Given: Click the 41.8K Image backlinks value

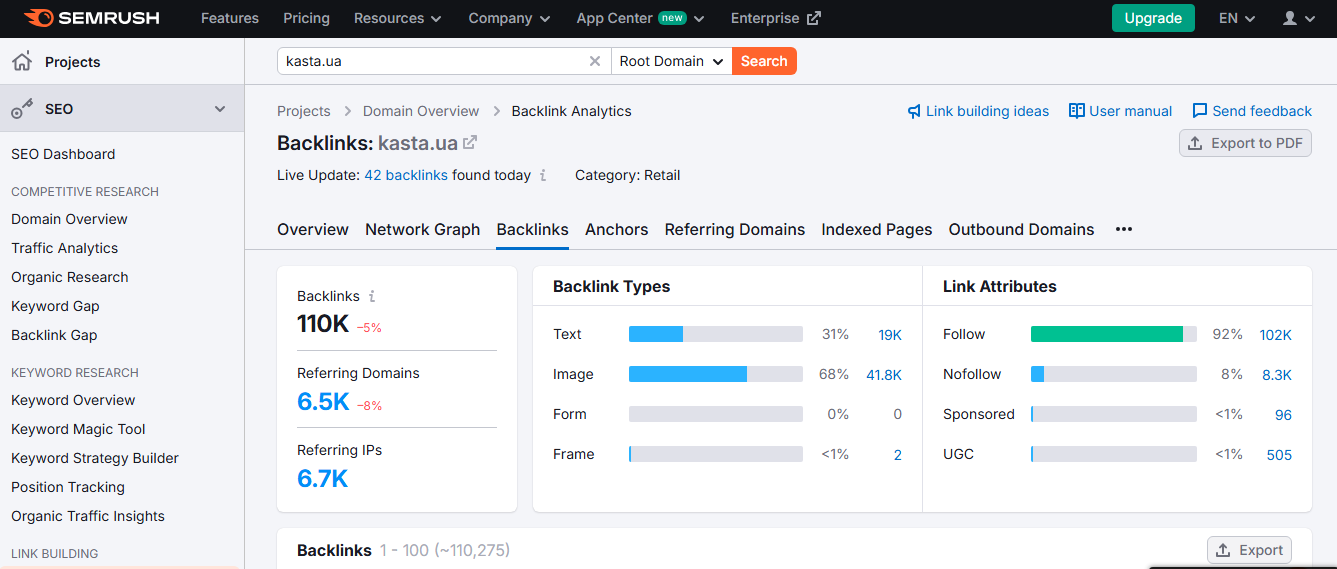Looking at the screenshot, I should tap(884, 375).
